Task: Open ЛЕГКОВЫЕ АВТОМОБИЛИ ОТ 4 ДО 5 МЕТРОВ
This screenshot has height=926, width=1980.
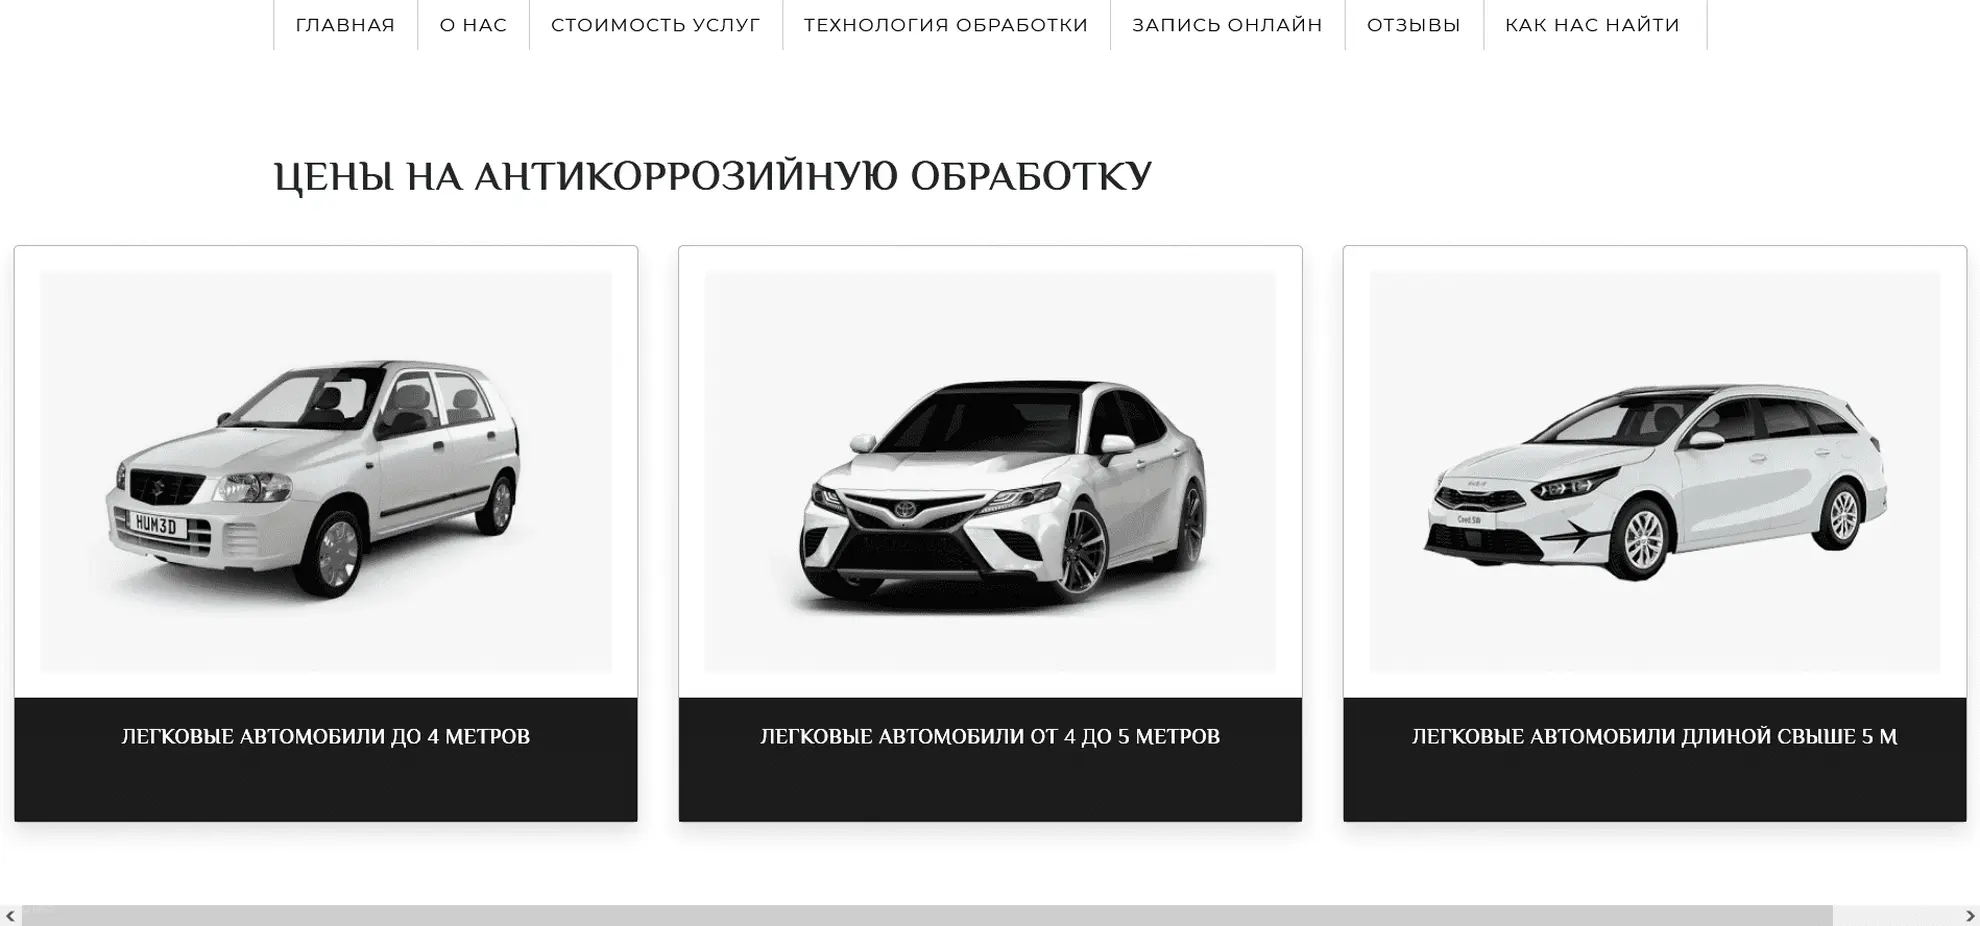Action: click(990, 737)
